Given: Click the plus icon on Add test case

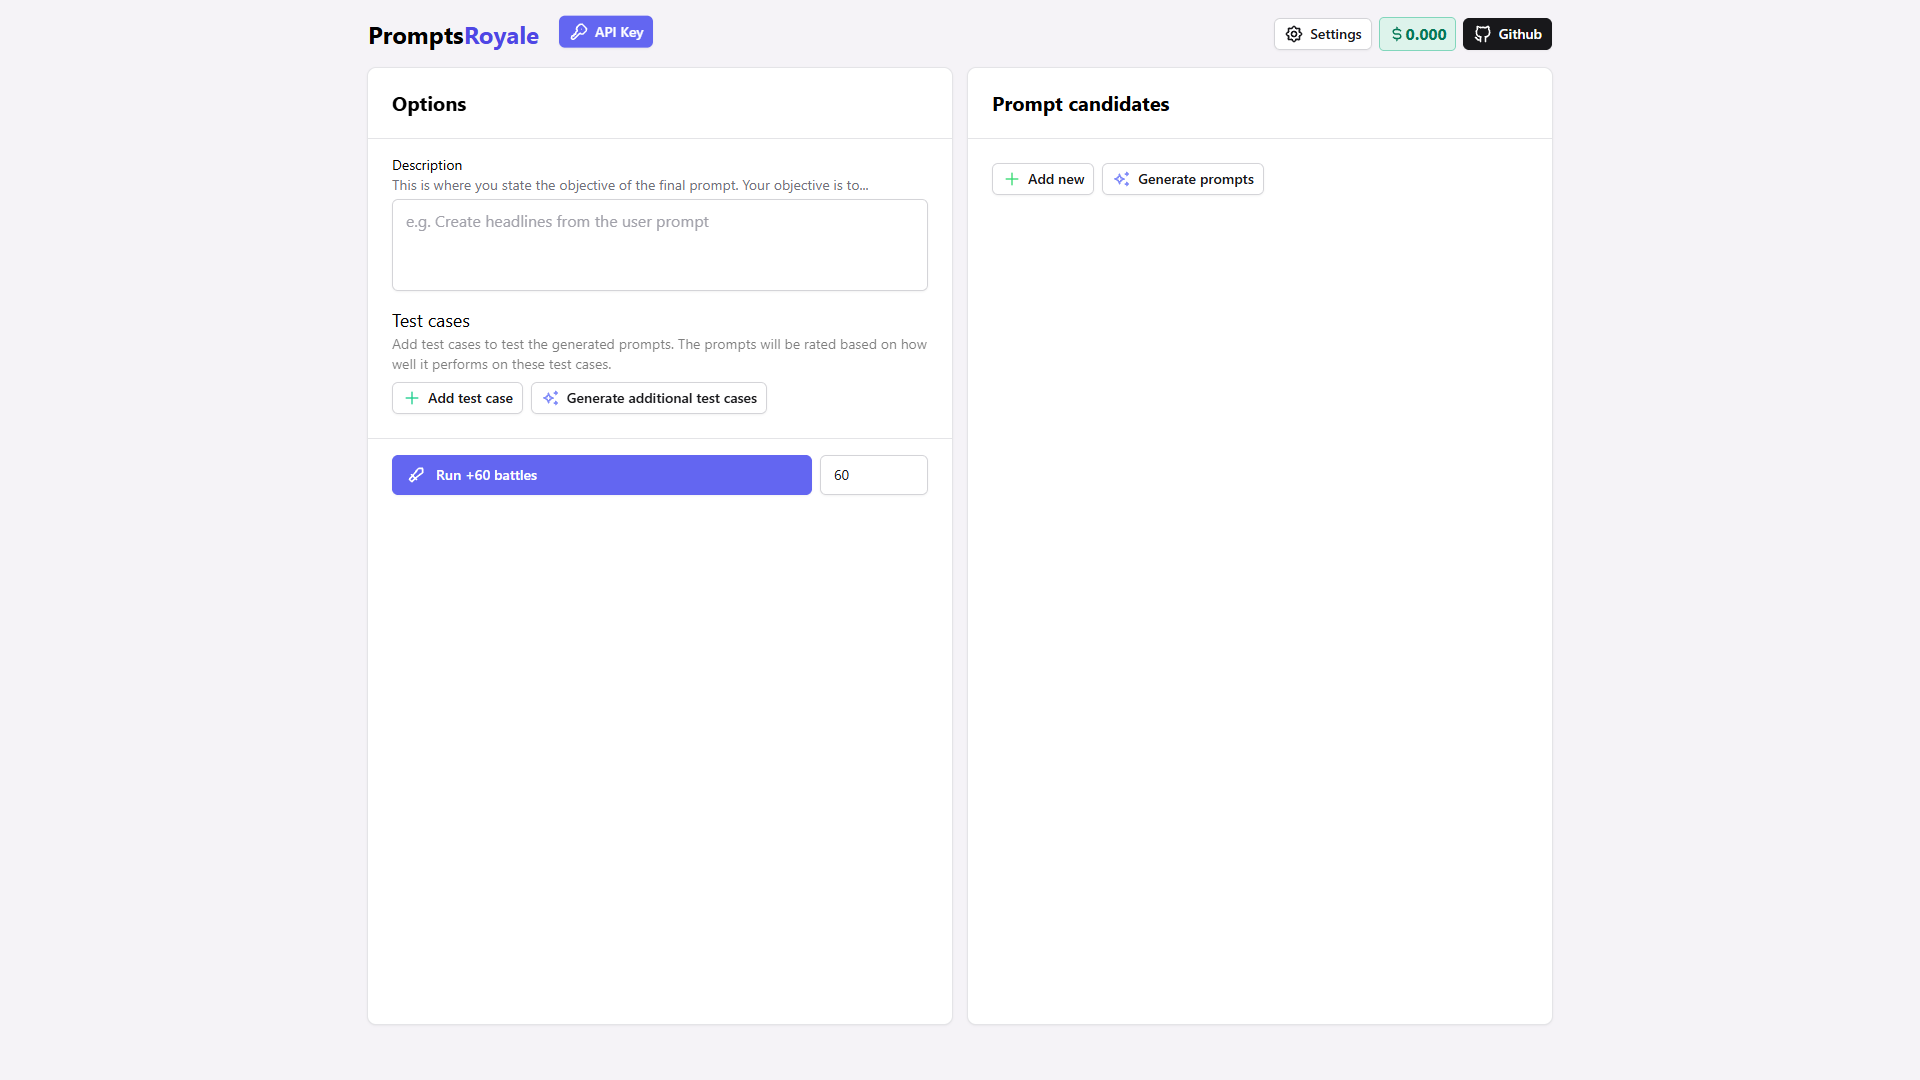Looking at the screenshot, I should pyautogui.click(x=412, y=398).
